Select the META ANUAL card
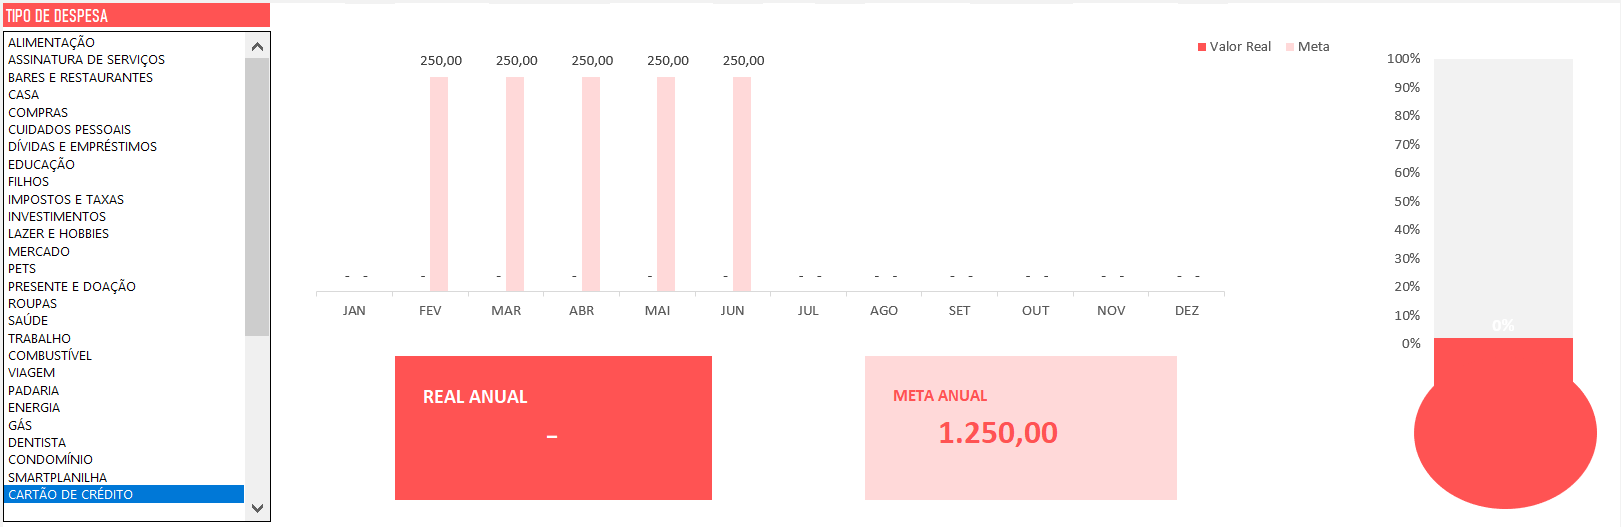This screenshot has width=1621, height=527. 1020,428
